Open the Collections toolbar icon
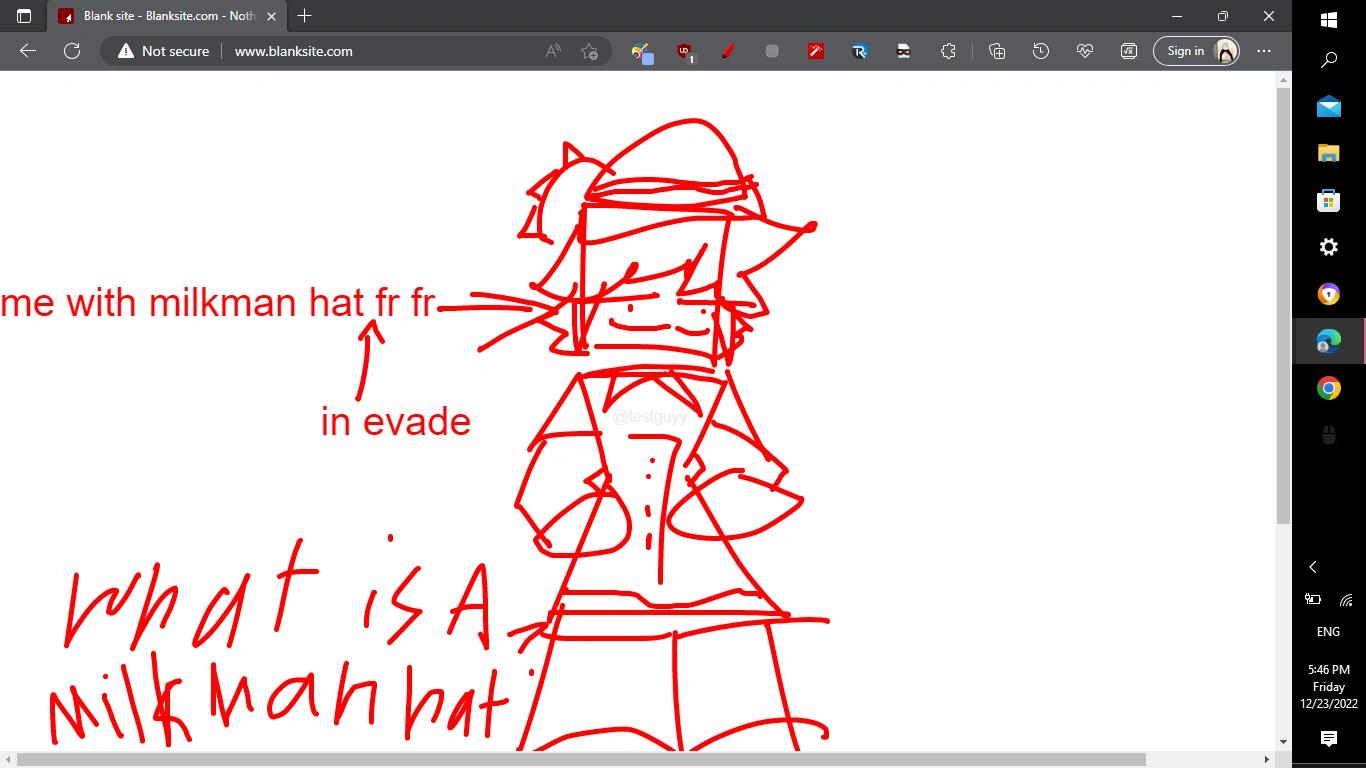The image size is (1366, 768). click(996, 51)
